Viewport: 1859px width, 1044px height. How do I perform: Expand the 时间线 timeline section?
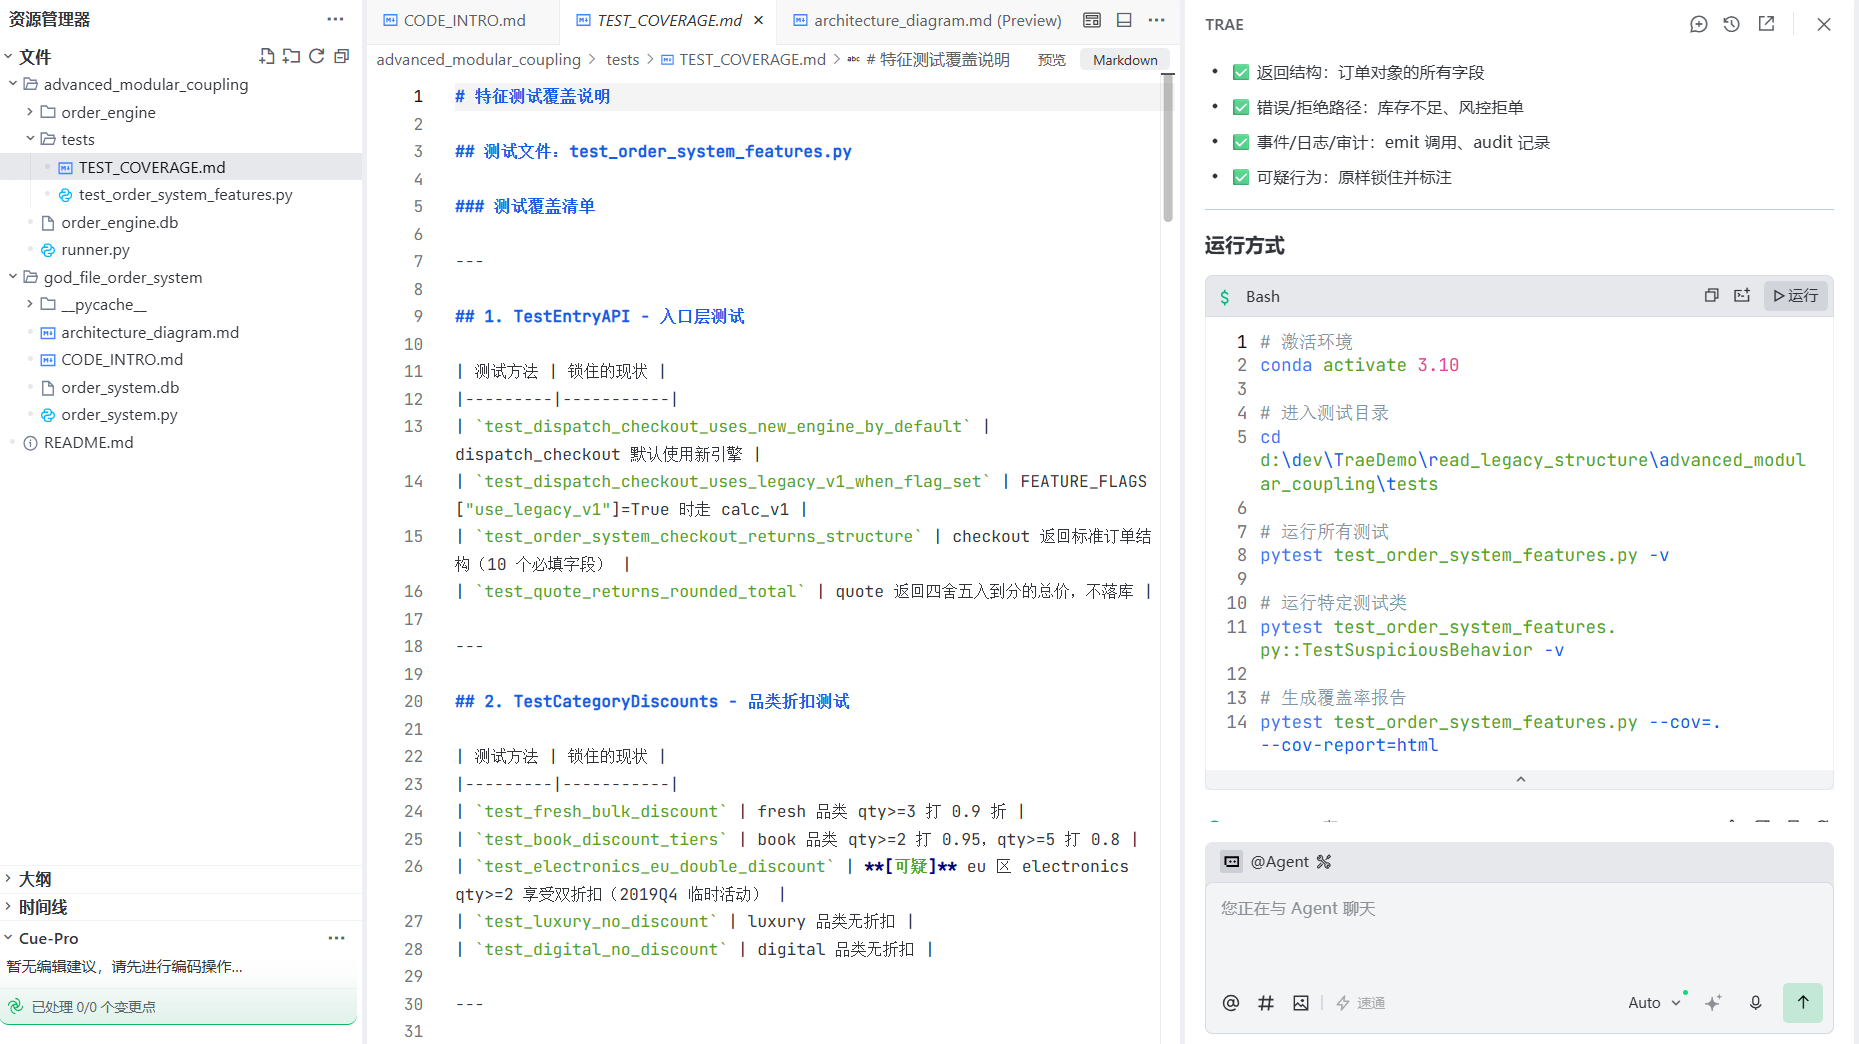point(8,907)
